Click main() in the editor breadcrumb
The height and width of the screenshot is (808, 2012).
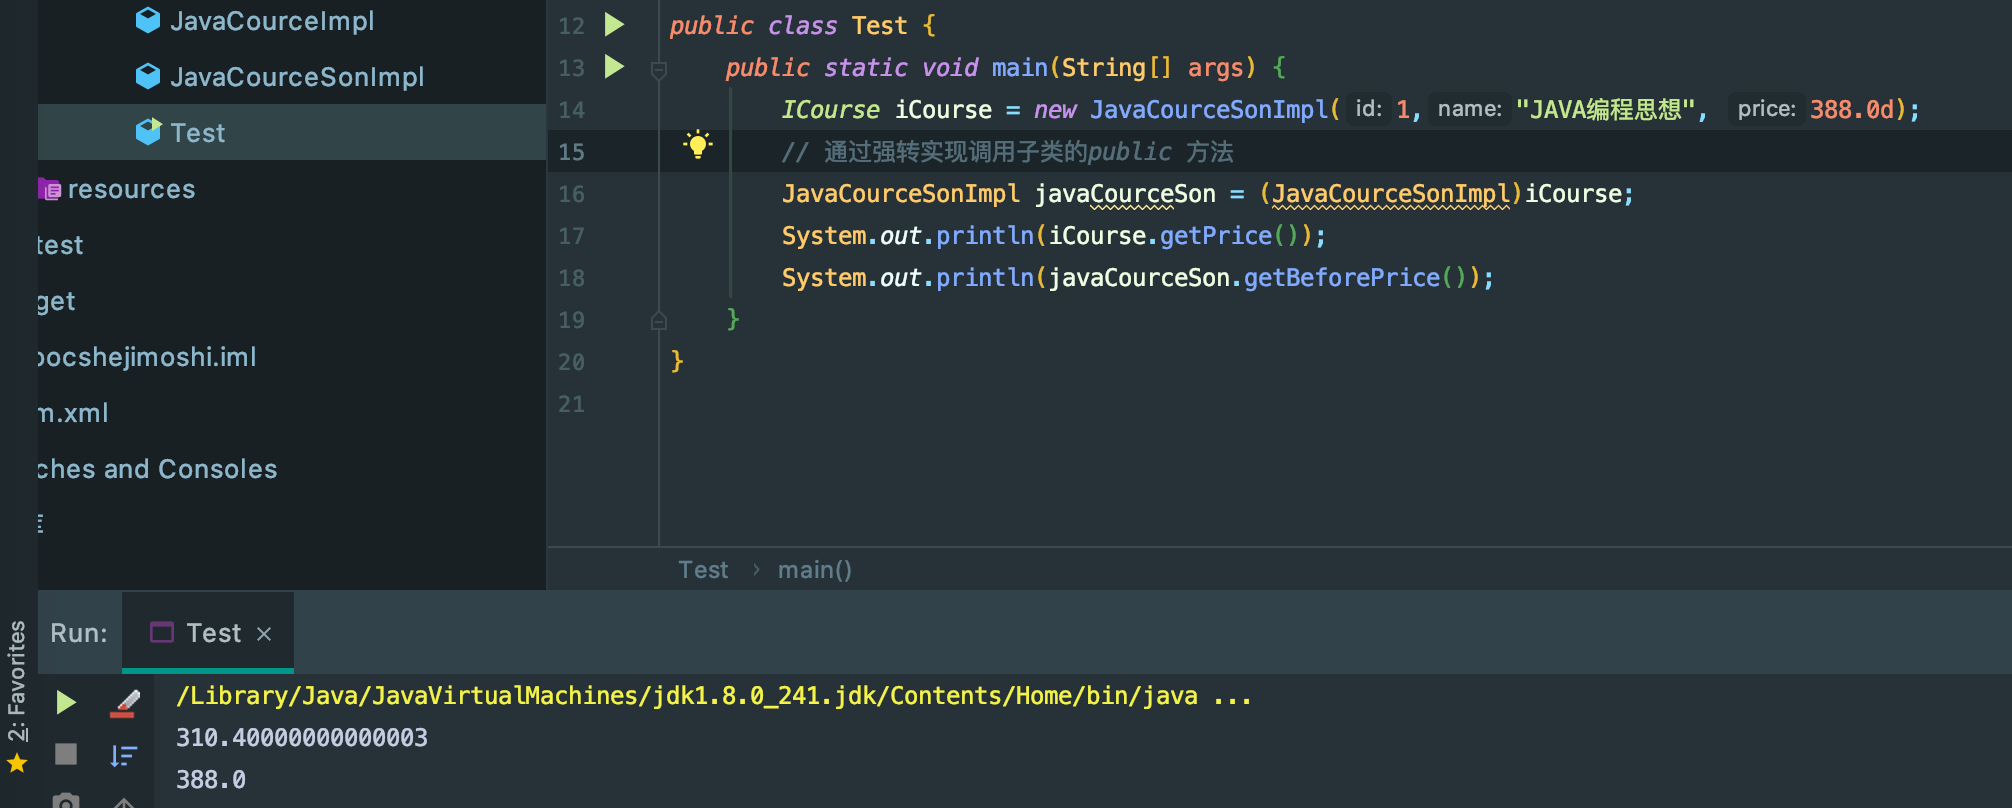(x=815, y=569)
